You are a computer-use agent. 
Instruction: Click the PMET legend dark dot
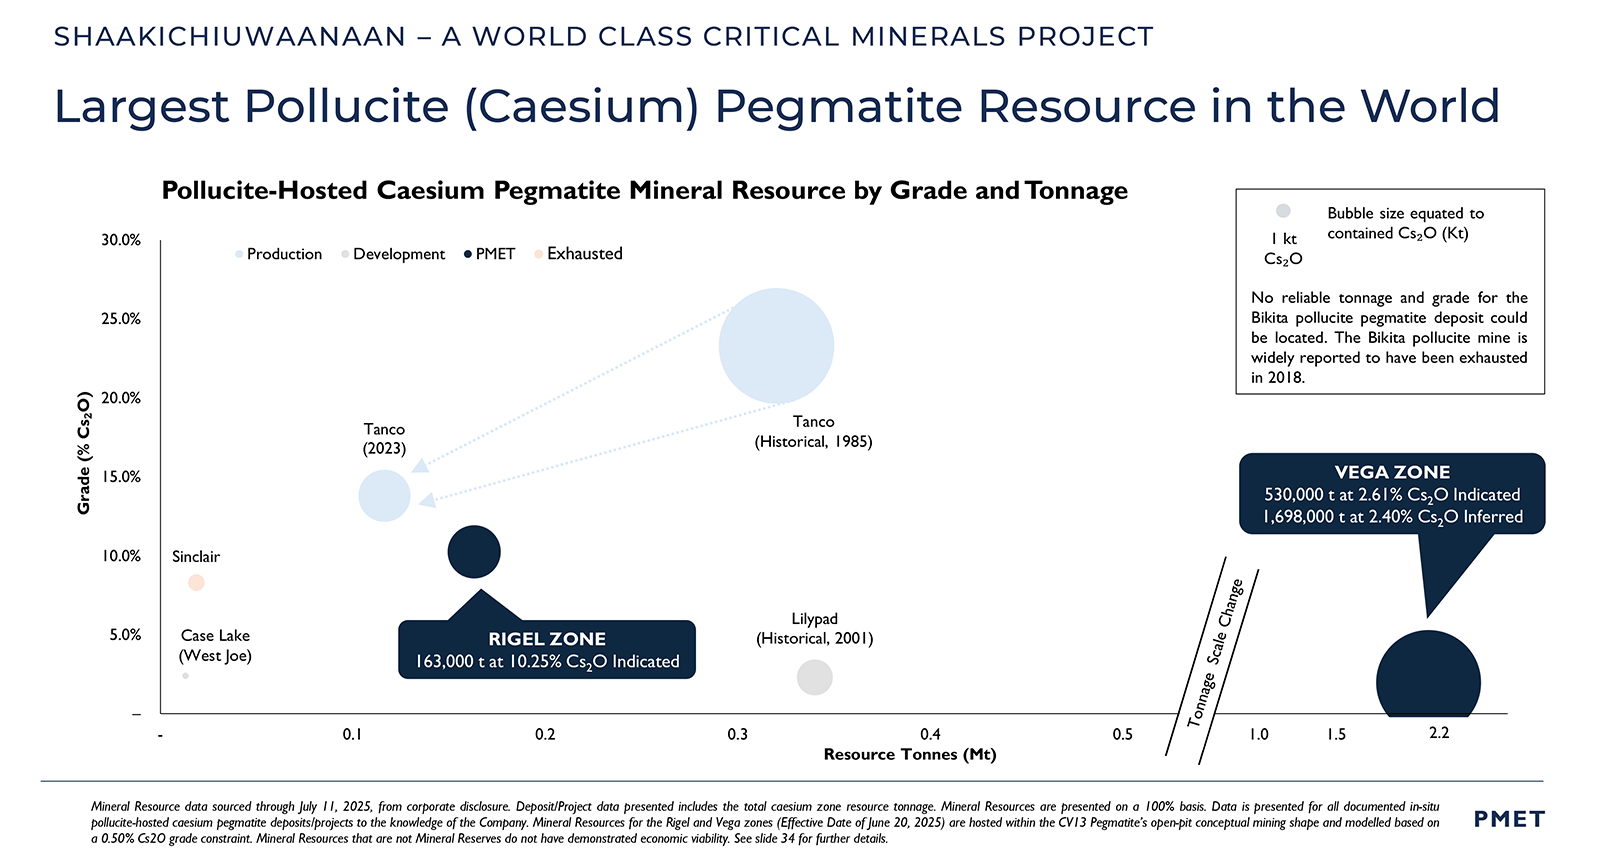click(x=468, y=254)
